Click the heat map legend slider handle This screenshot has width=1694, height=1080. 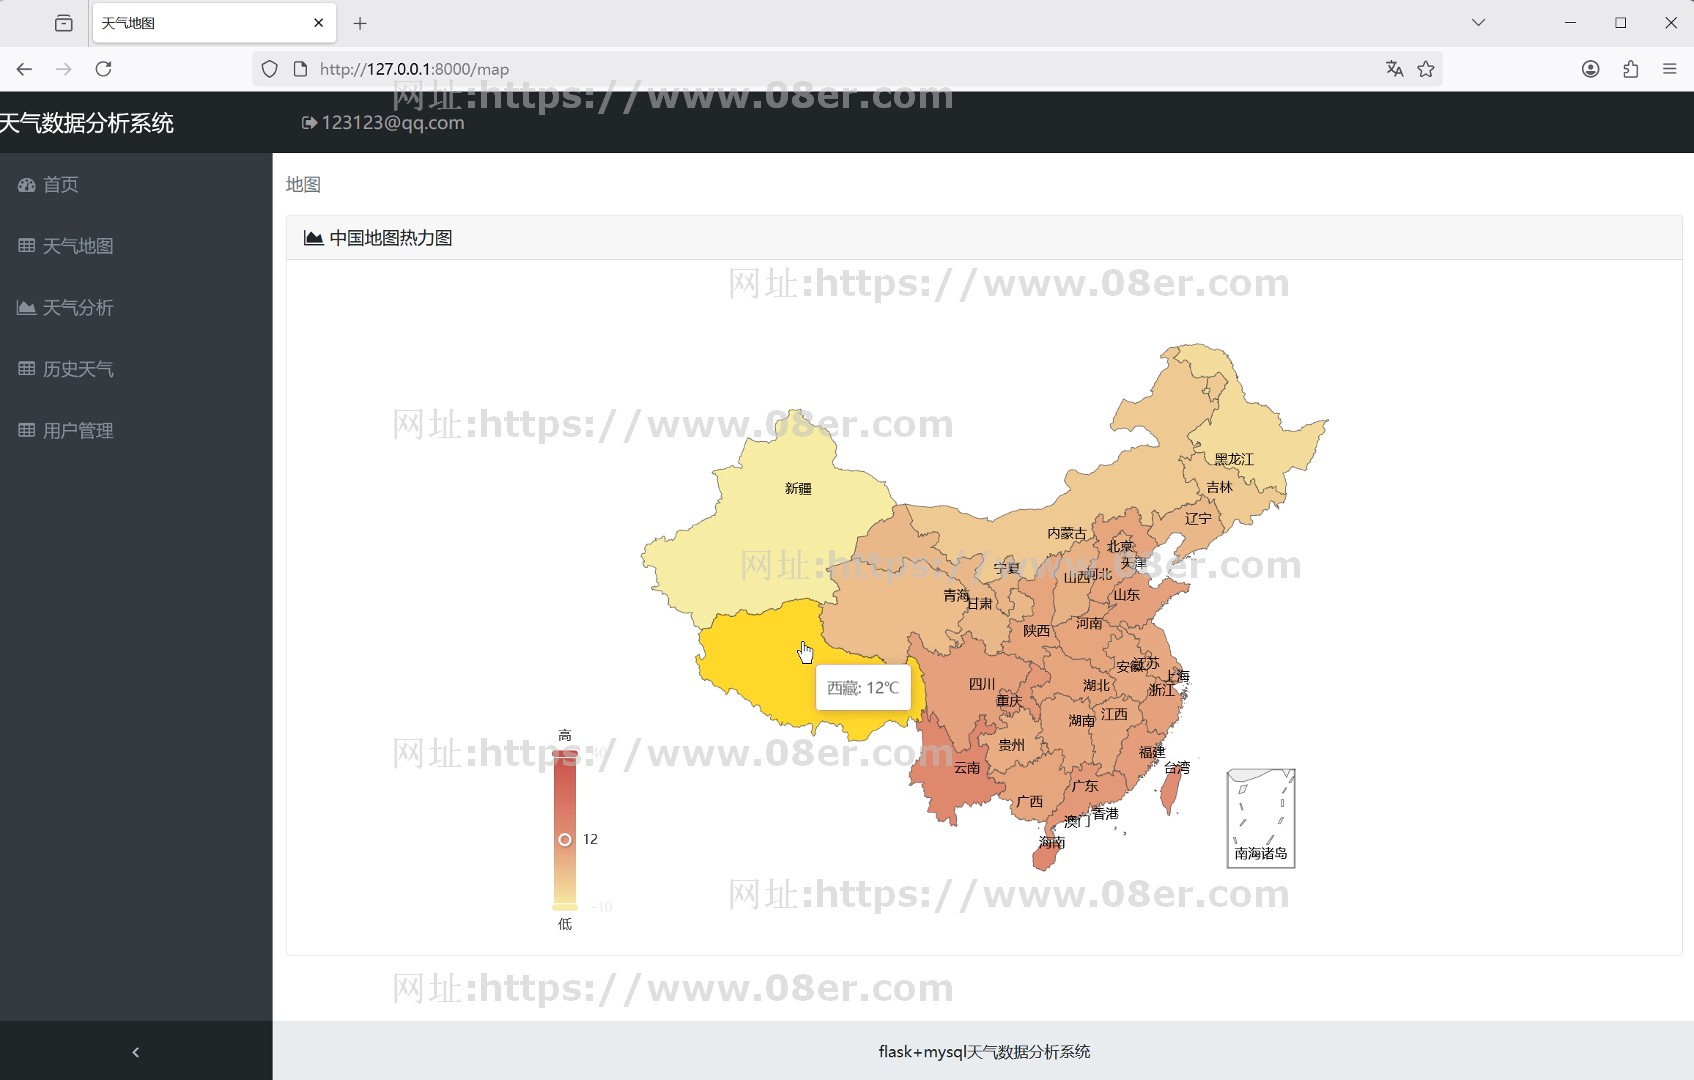point(565,840)
